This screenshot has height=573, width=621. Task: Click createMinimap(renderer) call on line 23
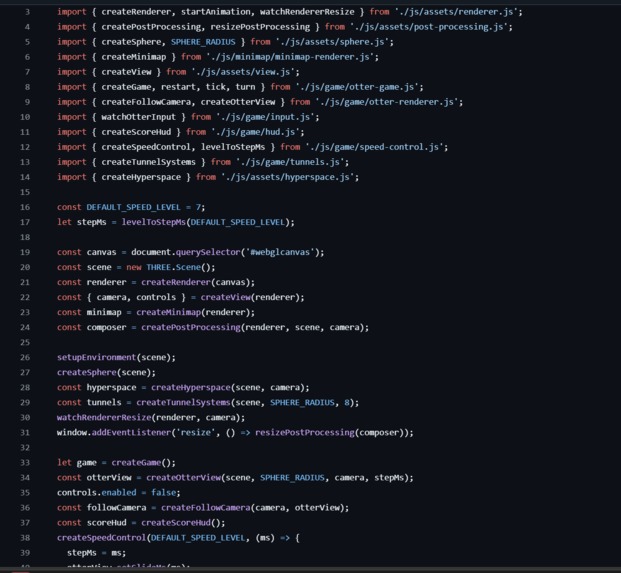point(193,312)
